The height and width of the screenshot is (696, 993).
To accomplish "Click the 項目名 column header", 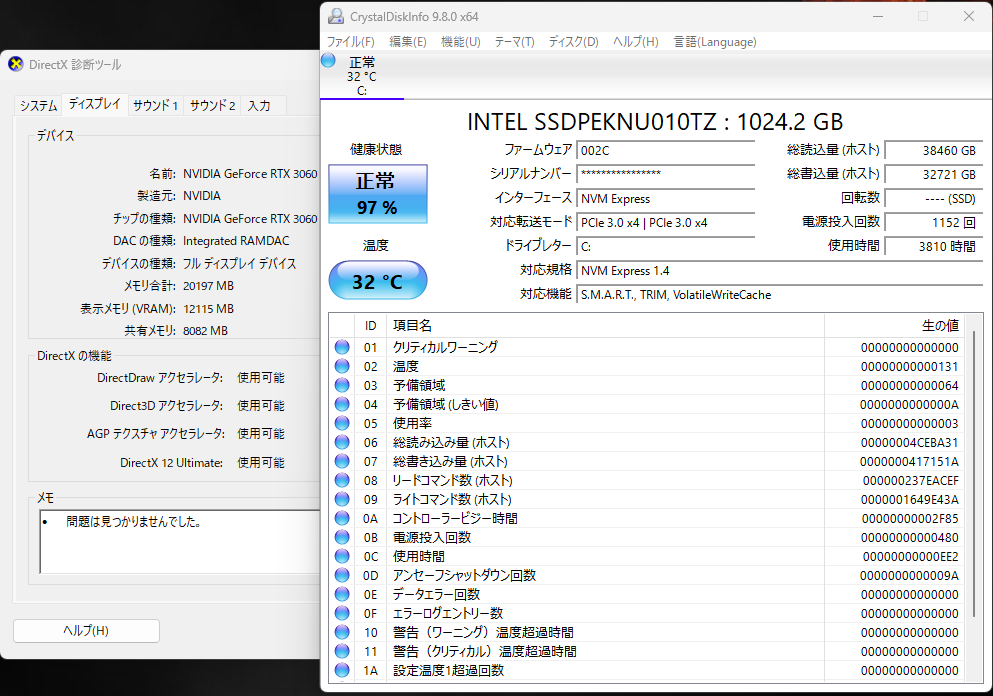I will point(605,326).
